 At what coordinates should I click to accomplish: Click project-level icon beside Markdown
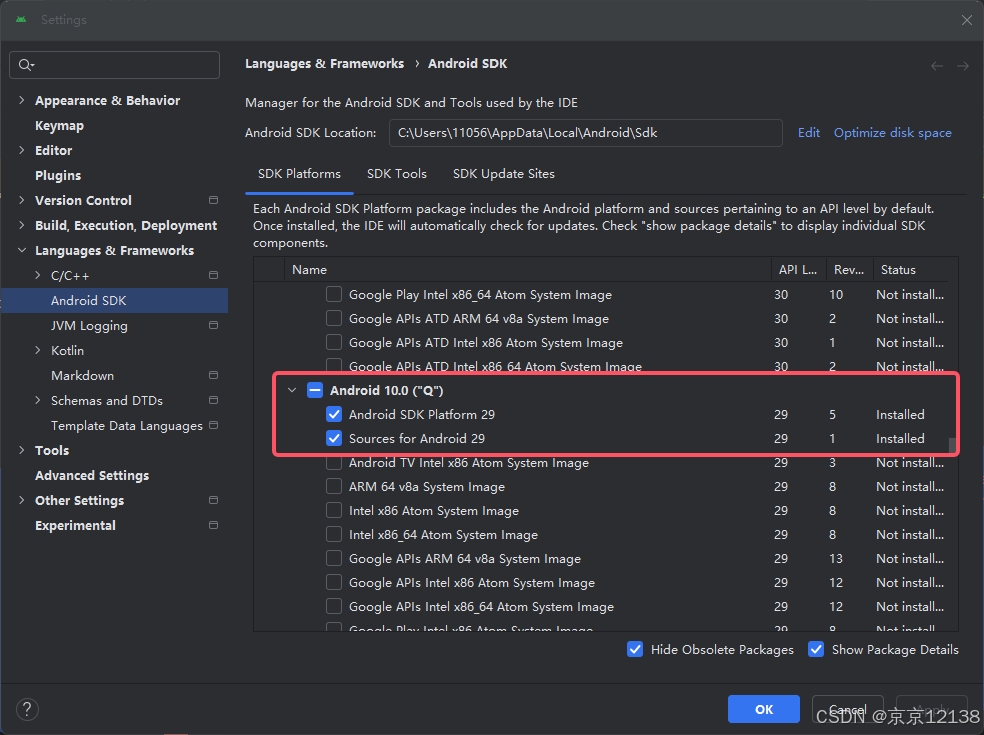pyautogui.click(x=213, y=375)
